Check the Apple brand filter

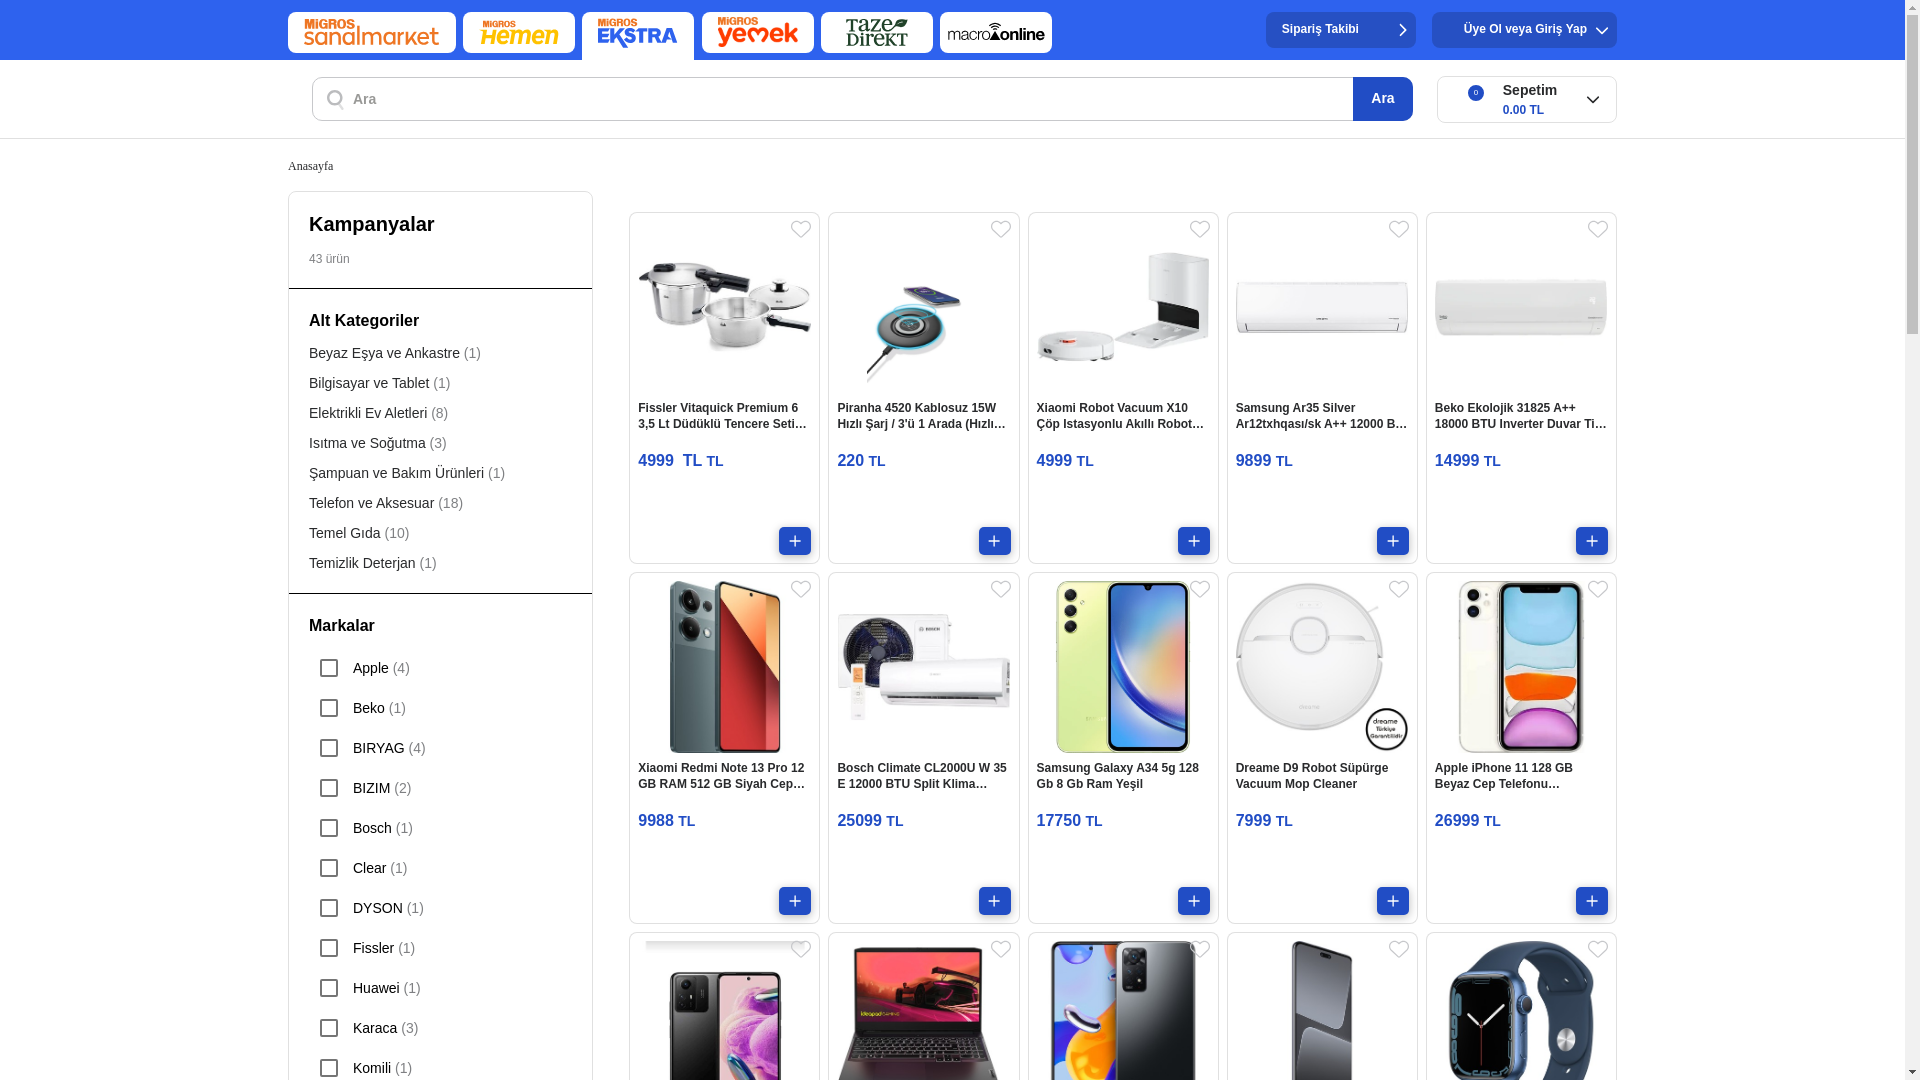[x=329, y=668]
